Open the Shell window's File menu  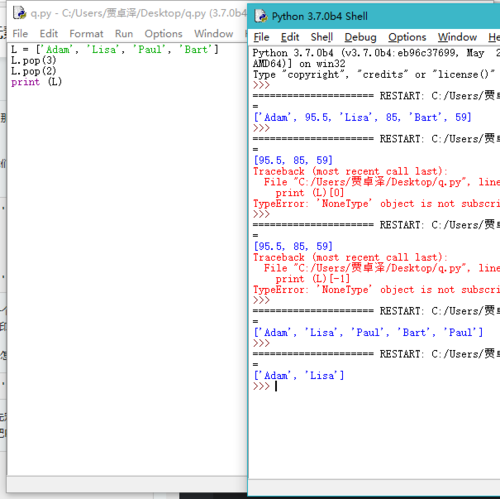261,37
